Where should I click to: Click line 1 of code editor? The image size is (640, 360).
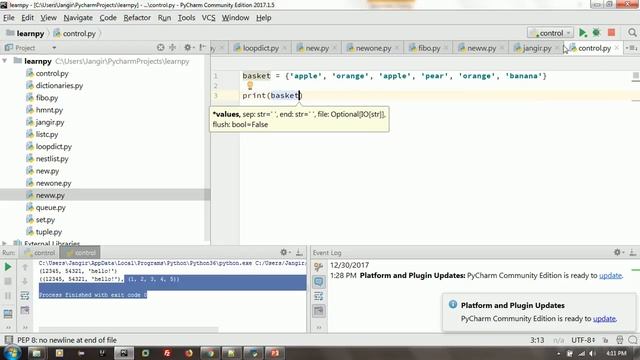[394, 76]
